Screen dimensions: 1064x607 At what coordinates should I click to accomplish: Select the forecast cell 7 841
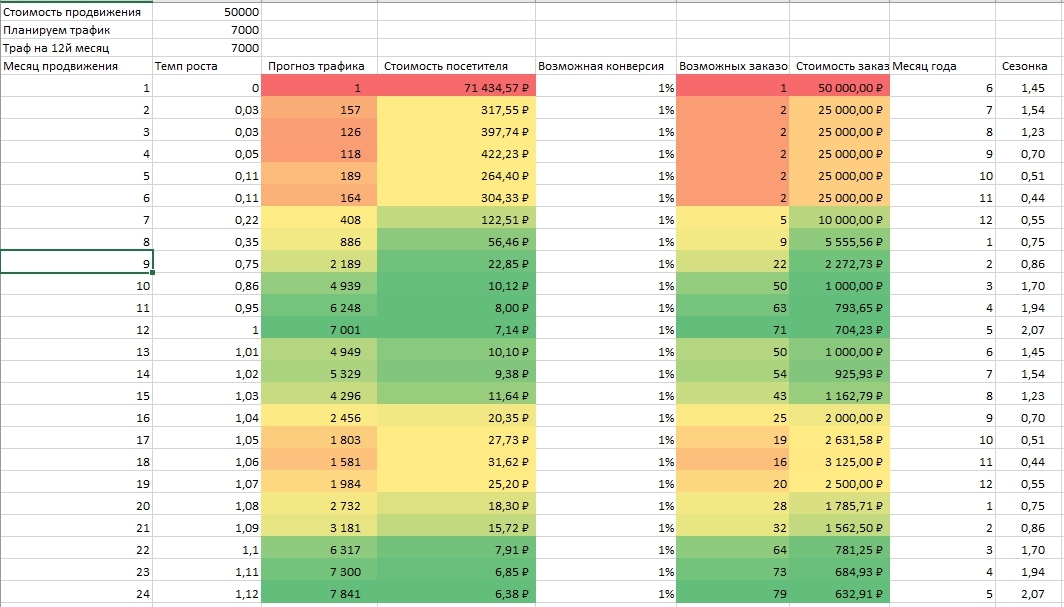coord(319,594)
